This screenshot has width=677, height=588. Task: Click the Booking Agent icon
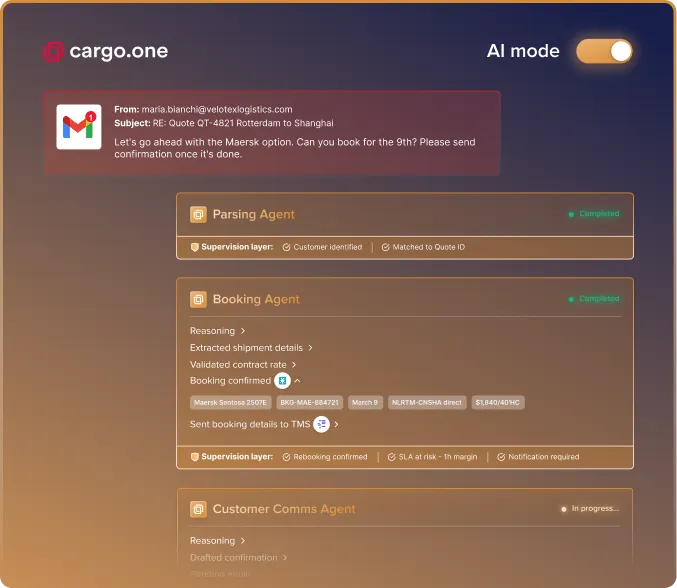click(x=198, y=299)
